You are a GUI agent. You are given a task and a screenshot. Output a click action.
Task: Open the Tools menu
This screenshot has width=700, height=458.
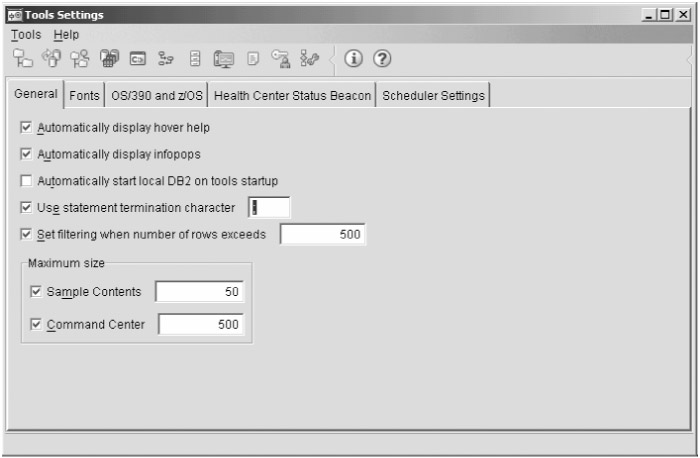(x=26, y=34)
